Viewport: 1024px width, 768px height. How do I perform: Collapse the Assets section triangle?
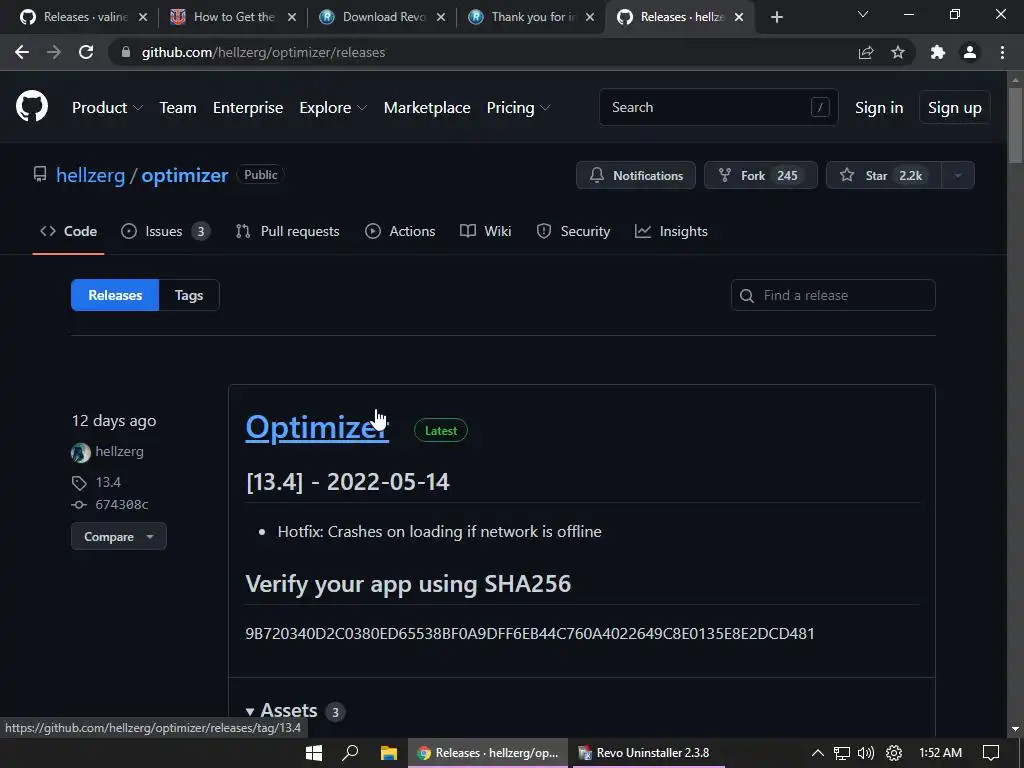(x=249, y=711)
